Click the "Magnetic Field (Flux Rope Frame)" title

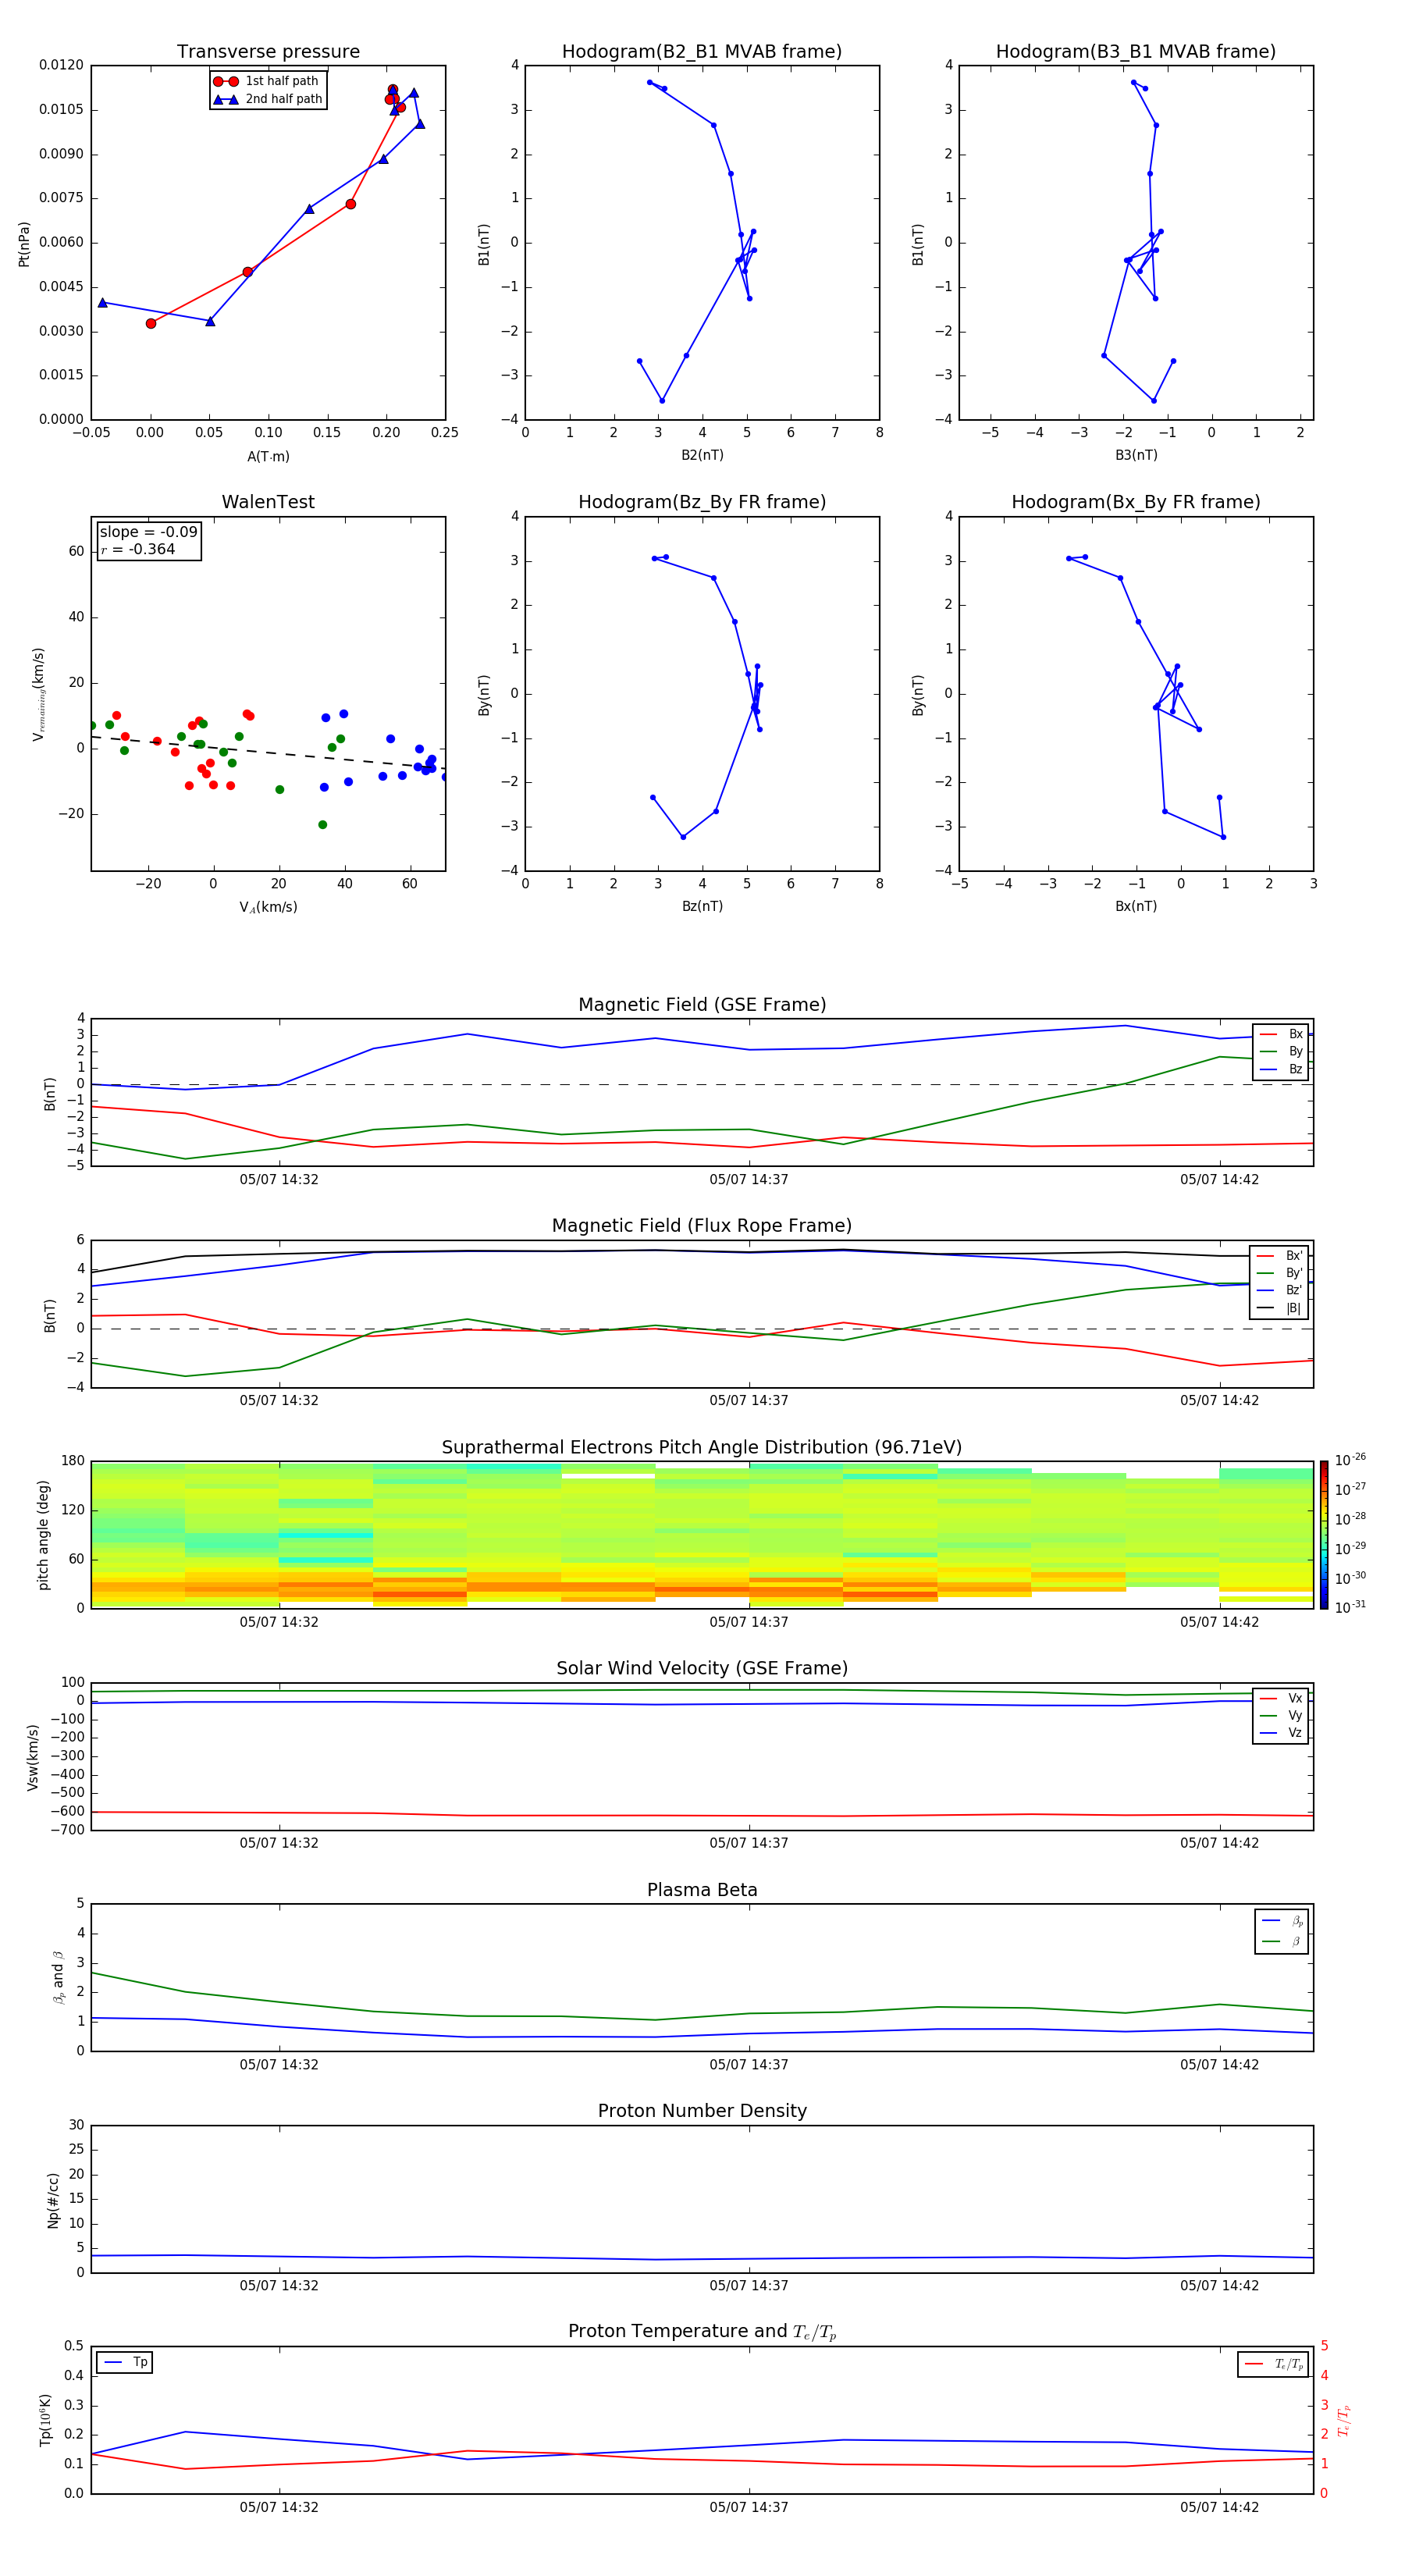tap(702, 1226)
